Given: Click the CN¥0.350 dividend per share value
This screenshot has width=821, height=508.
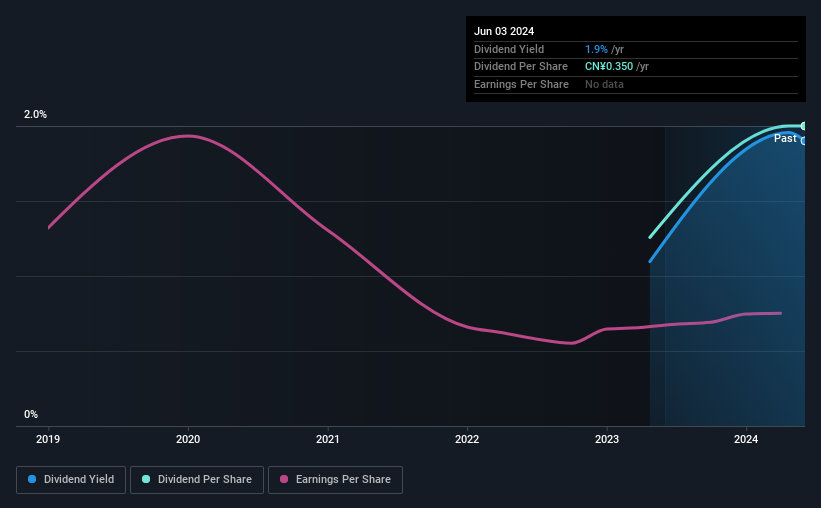Looking at the screenshot, I should tap(609, 67).
